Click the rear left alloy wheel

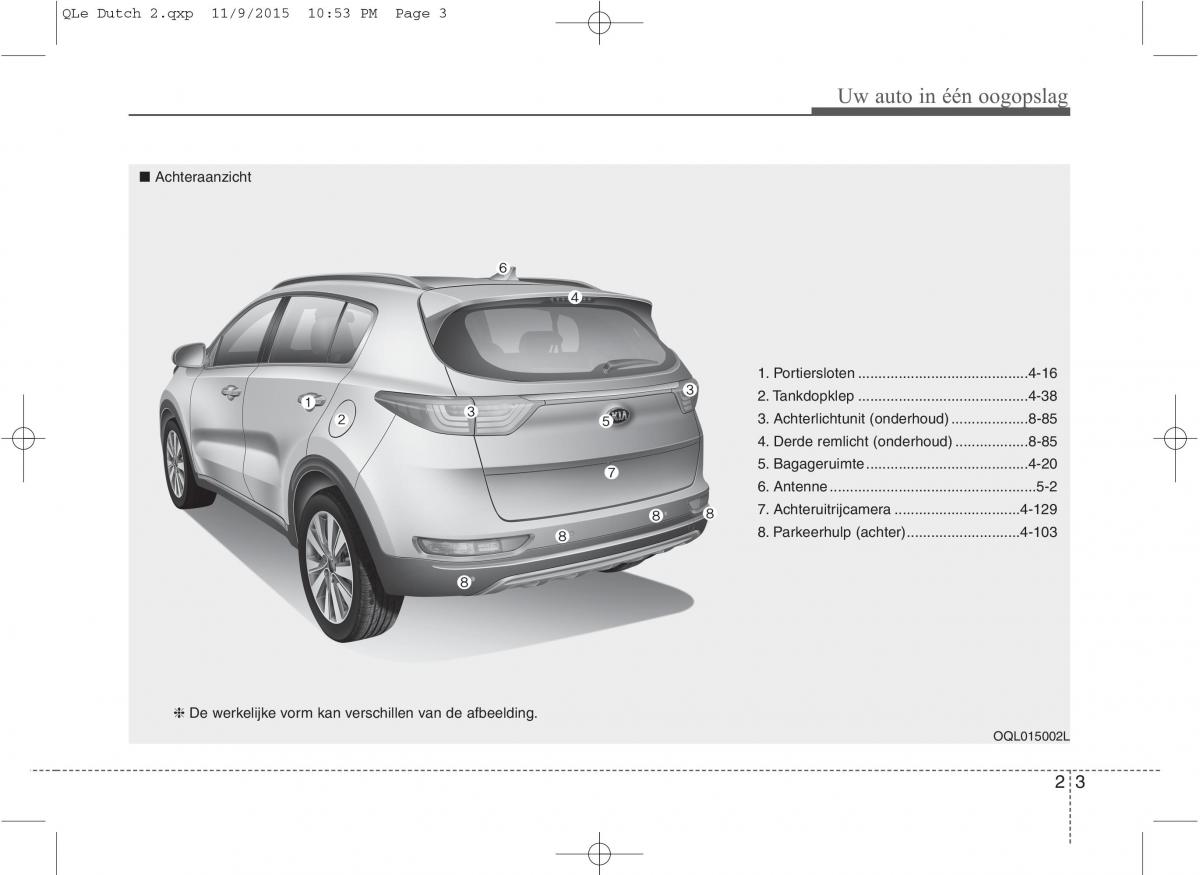point(332,565)
